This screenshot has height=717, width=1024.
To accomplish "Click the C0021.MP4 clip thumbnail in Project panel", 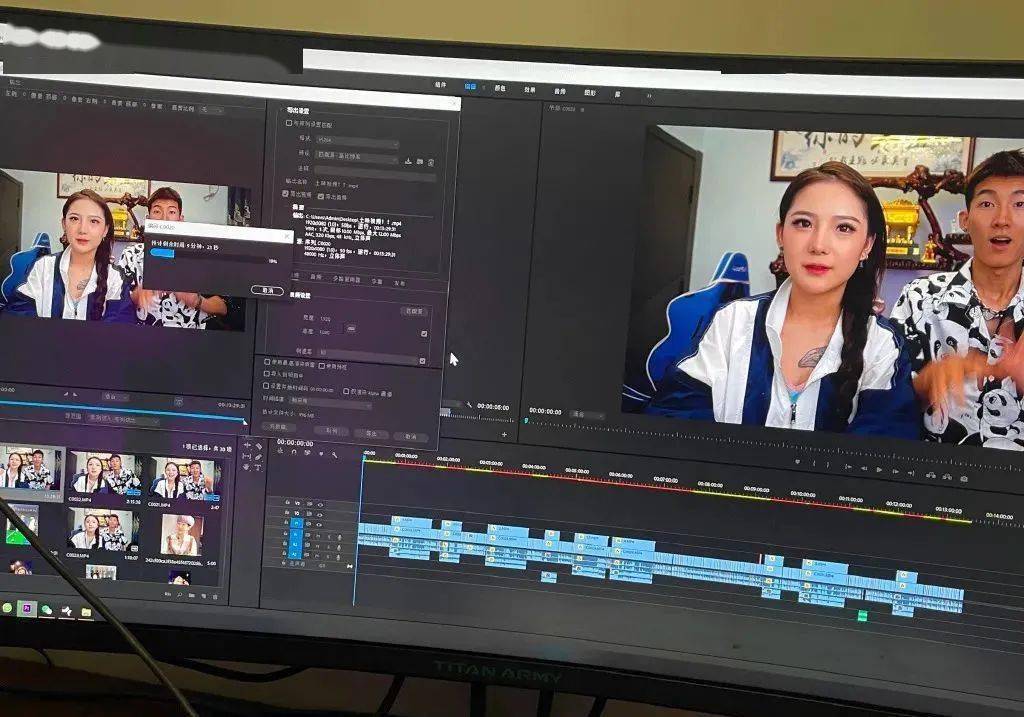I will (185, 481).
